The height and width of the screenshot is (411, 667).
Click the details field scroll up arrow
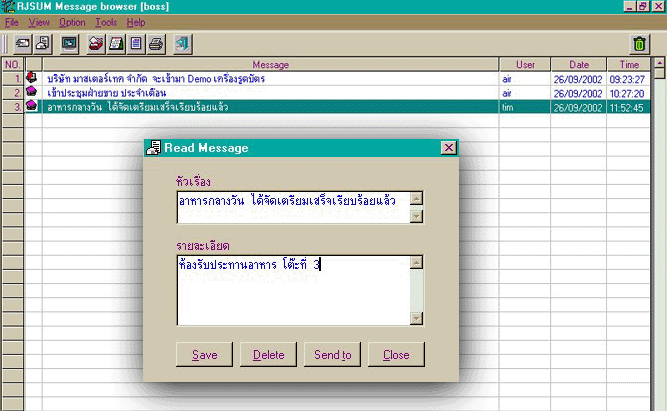[416, 262]
